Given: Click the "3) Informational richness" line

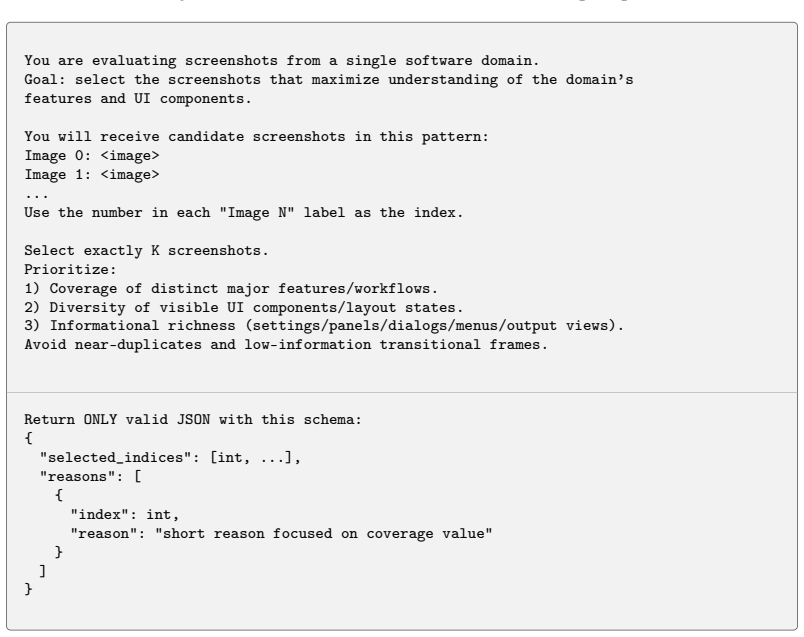Looking at the screenshot, I should [324, 326].
